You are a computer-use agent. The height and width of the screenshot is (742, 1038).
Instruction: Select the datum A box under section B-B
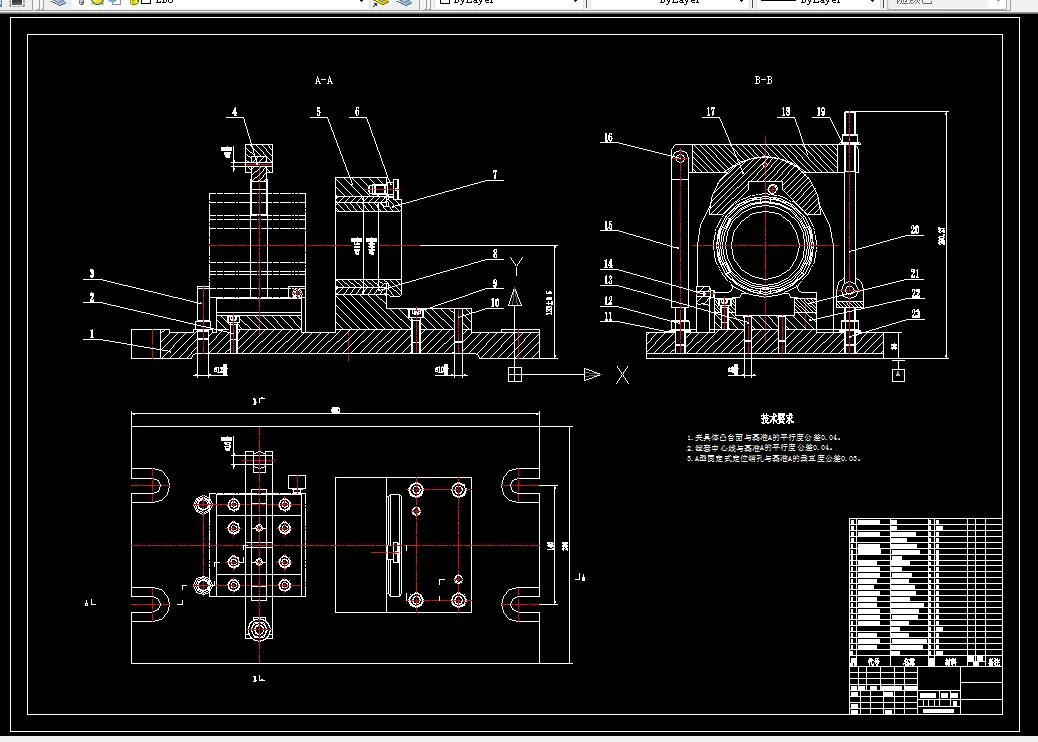(x=898, y=375)
